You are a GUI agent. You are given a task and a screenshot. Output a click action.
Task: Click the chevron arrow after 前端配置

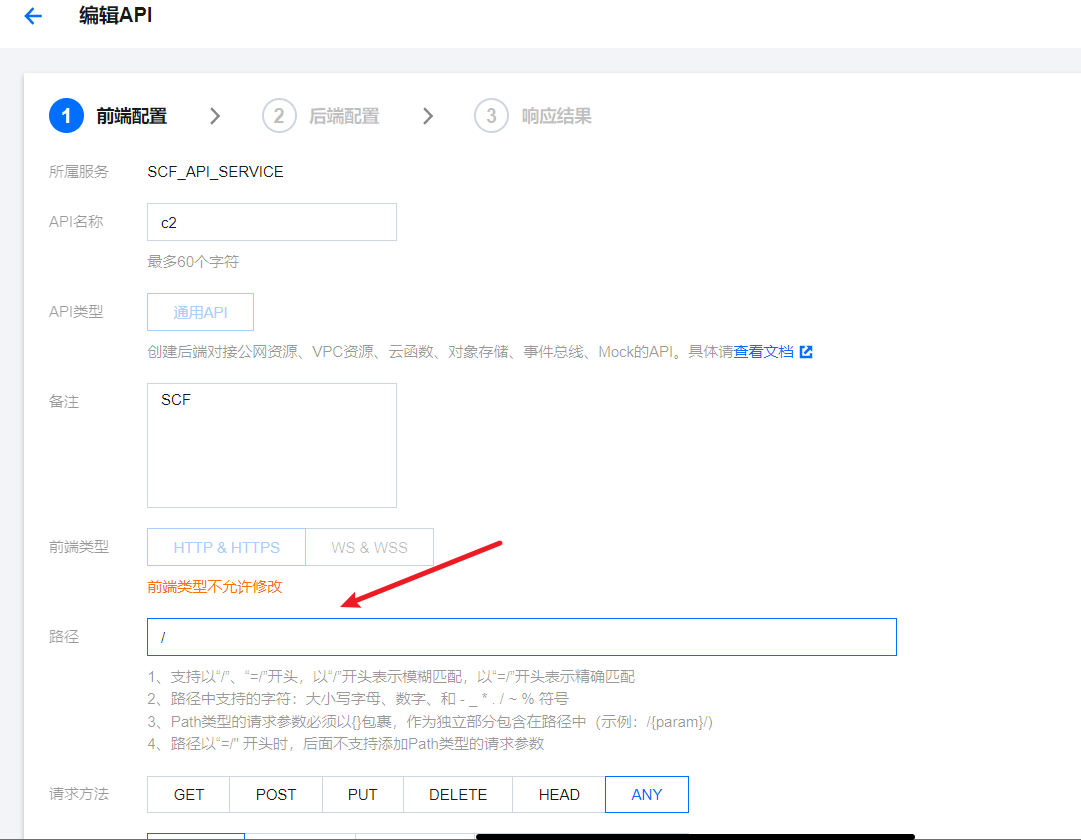(x=215, y=116)
